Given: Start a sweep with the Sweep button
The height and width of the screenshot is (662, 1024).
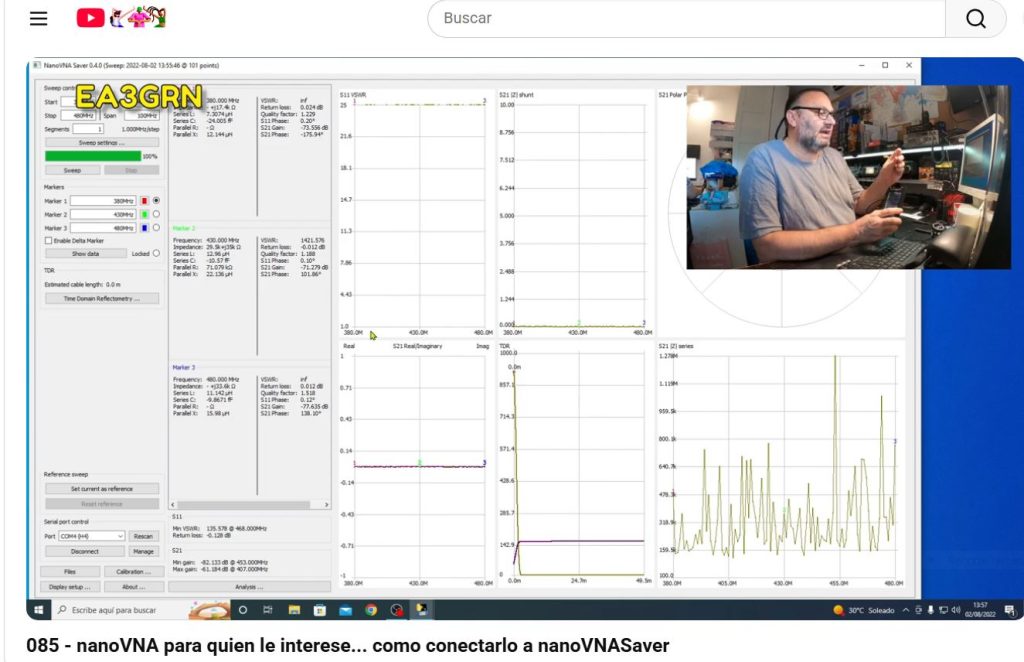Looking at the screenshot, I should click(x=72, y=170).
